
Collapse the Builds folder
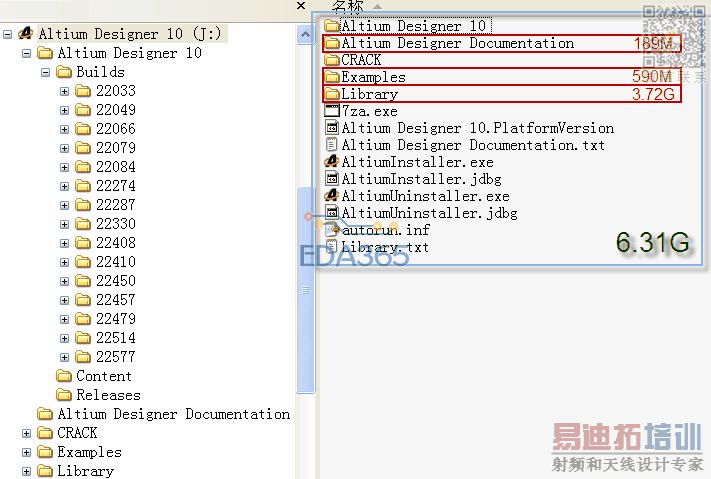pos(45,73)
